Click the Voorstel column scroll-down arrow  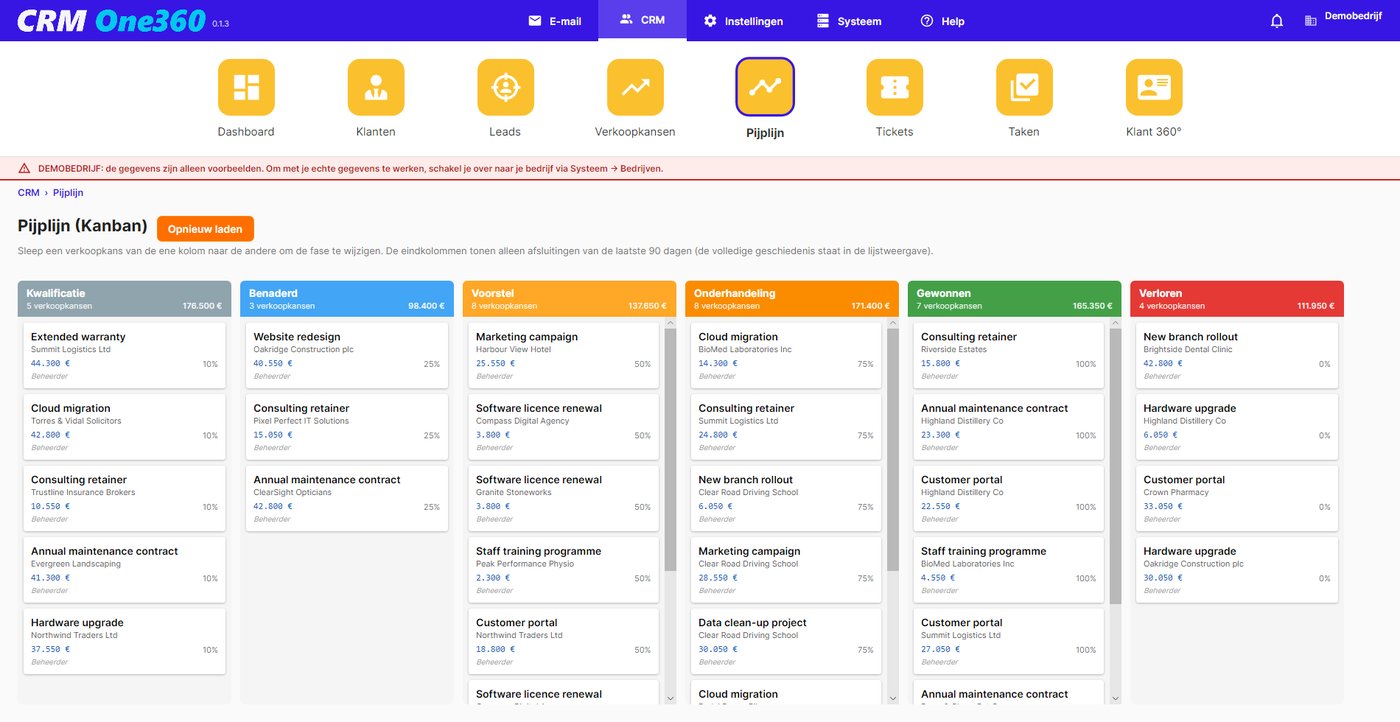(x=670, y=697)
